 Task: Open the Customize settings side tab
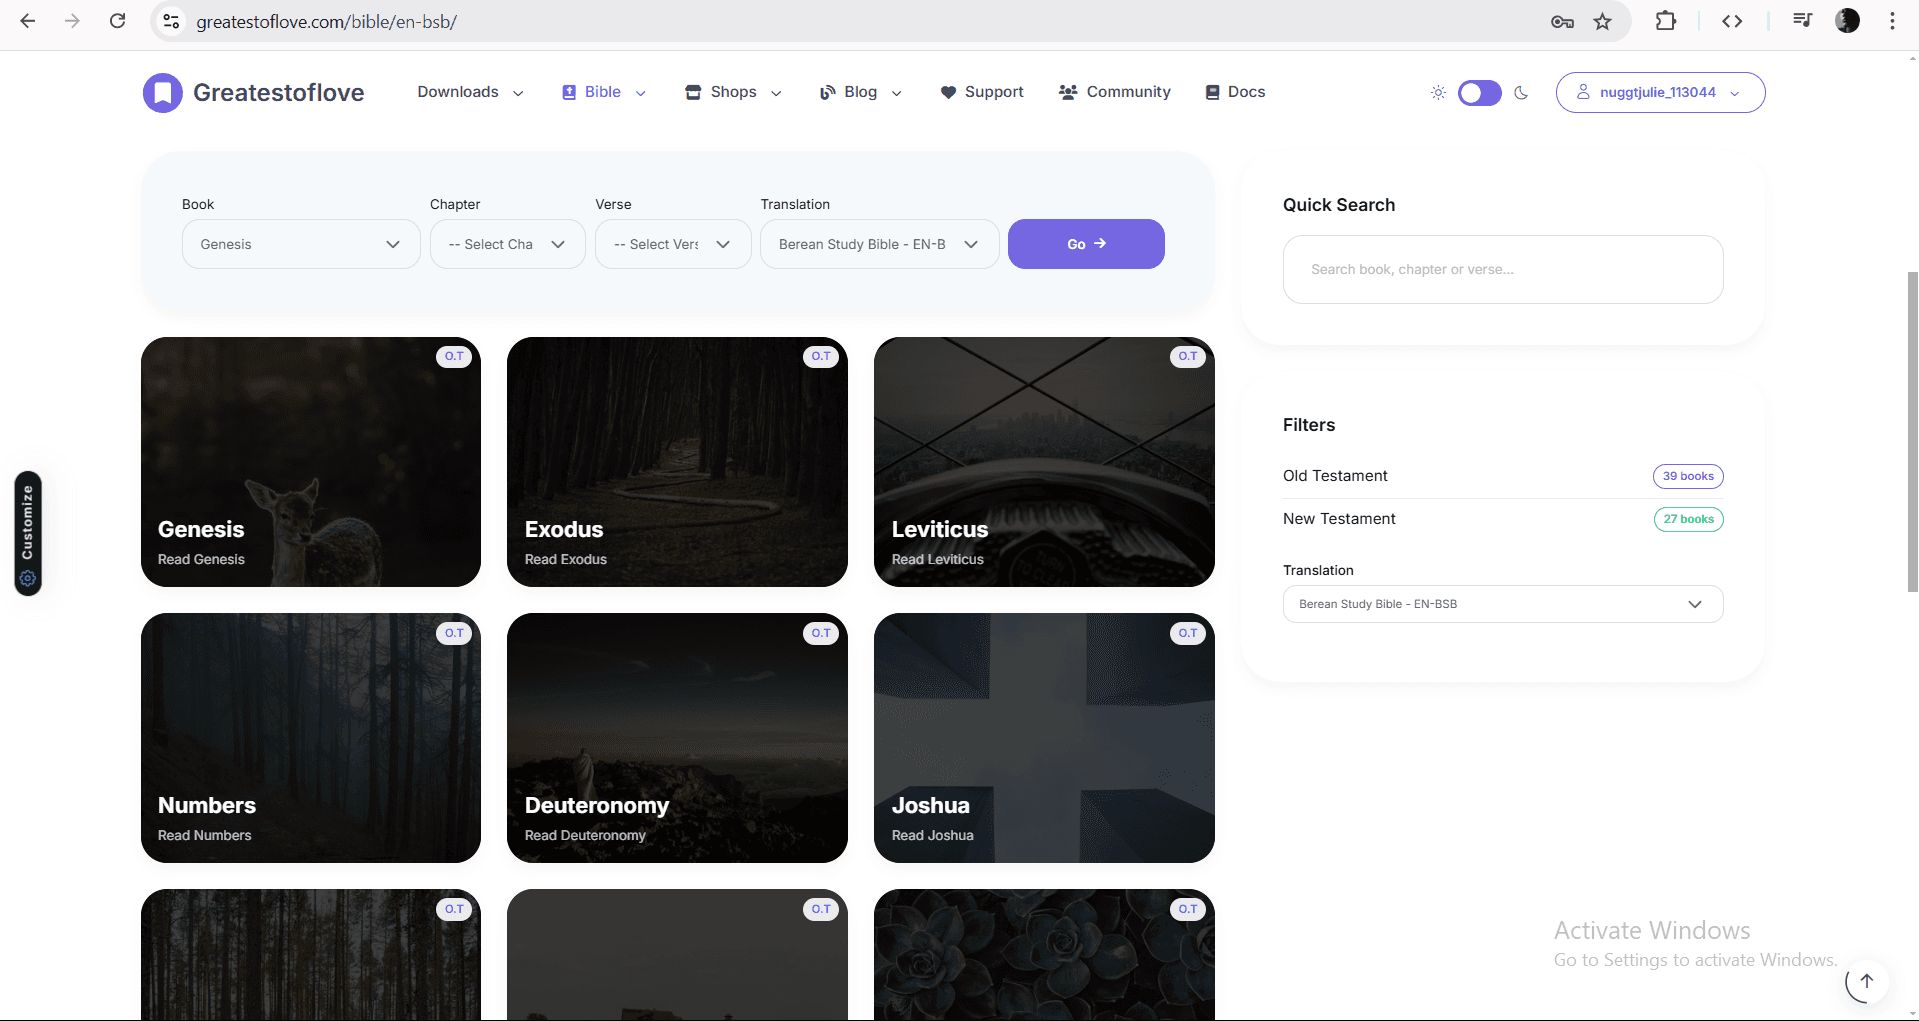click(28, 533)
